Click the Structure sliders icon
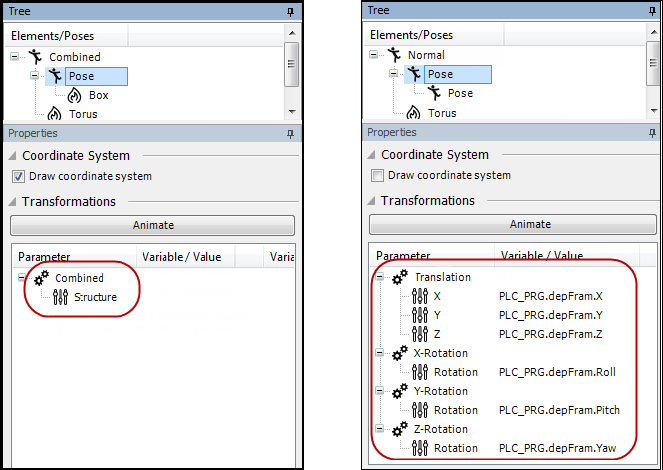This screenshot has width=663, height=470. pos(60,297)
